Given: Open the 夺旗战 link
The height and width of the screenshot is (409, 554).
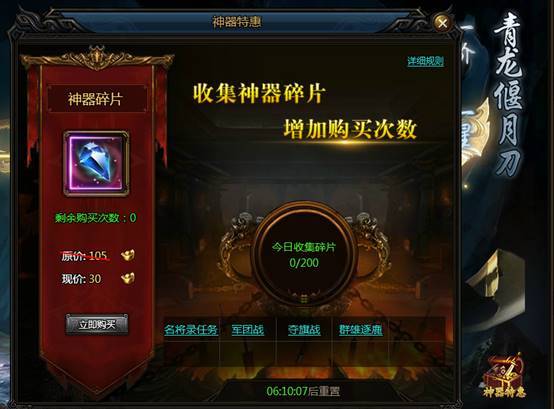Looking at the screenshot, I should [304, 330].
